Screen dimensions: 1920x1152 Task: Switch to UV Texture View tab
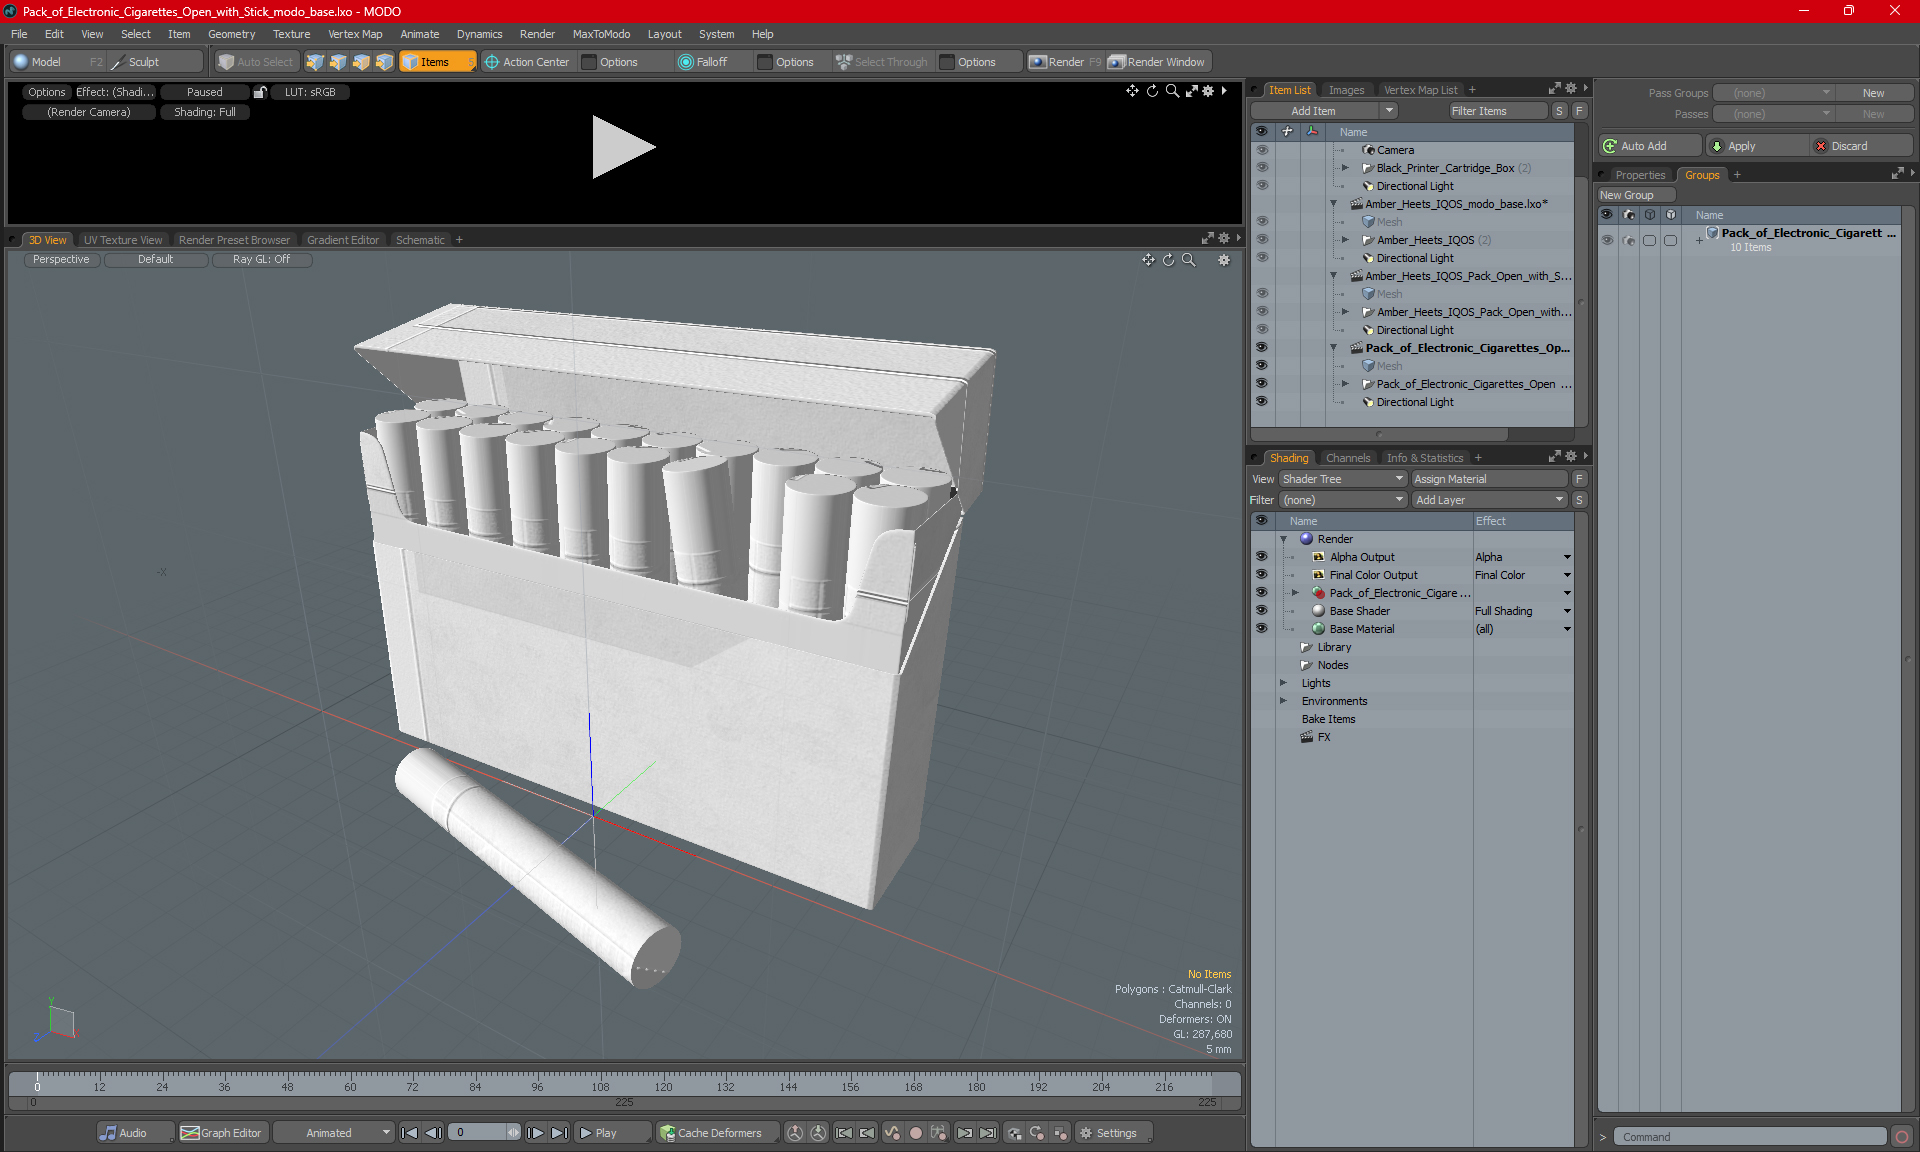tap(123, 240)
